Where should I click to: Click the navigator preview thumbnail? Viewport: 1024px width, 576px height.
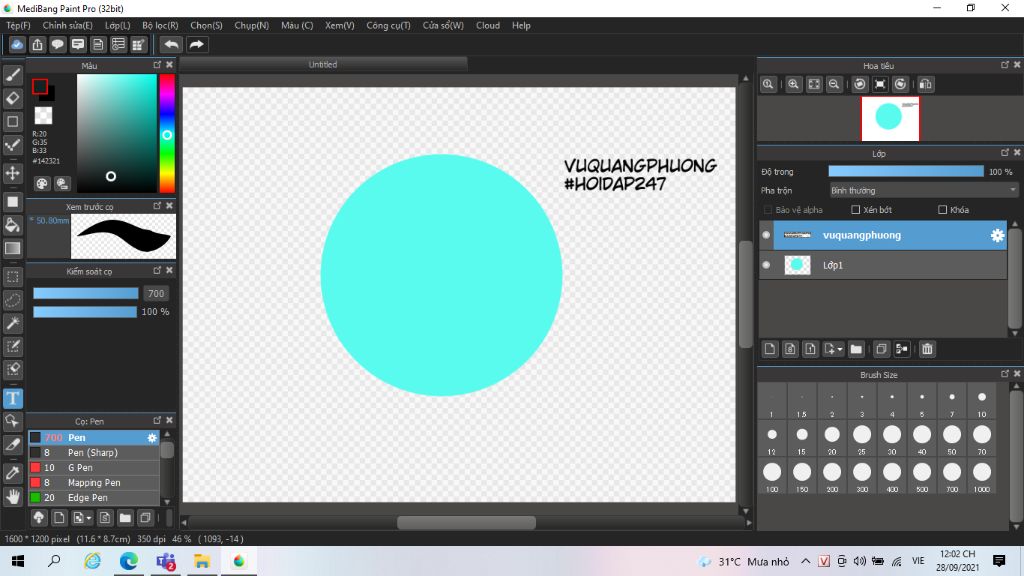coord(890,118)
